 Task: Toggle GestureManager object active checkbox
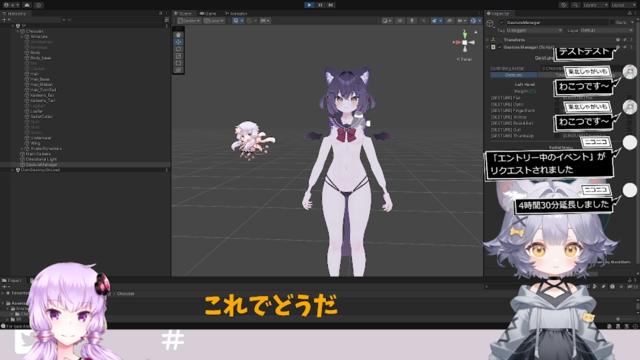point(502,23)
